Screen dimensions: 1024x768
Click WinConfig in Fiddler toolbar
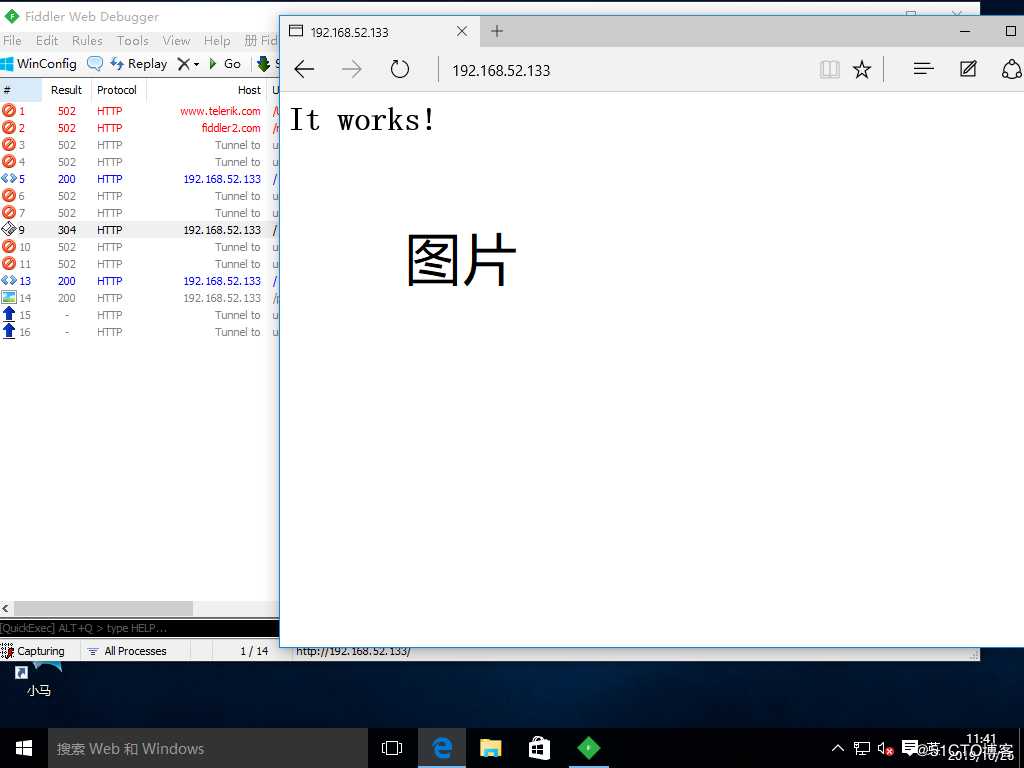click(x=39, y=64)
